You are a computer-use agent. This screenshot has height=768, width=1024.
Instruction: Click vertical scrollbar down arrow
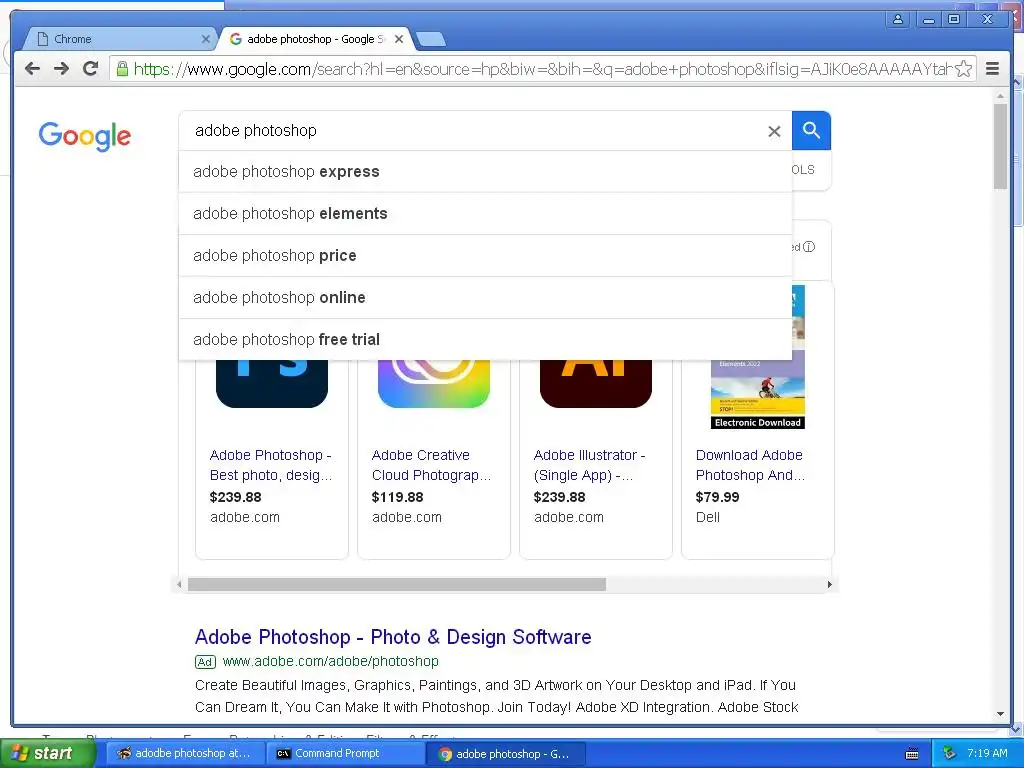coord(1000,714)
